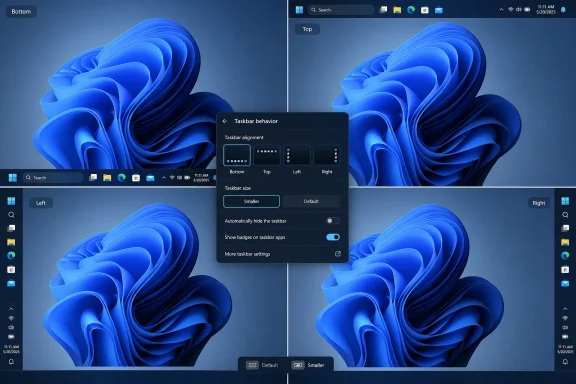Click the external-link icon beside More taskbar settings

click(x=338, y=254)
